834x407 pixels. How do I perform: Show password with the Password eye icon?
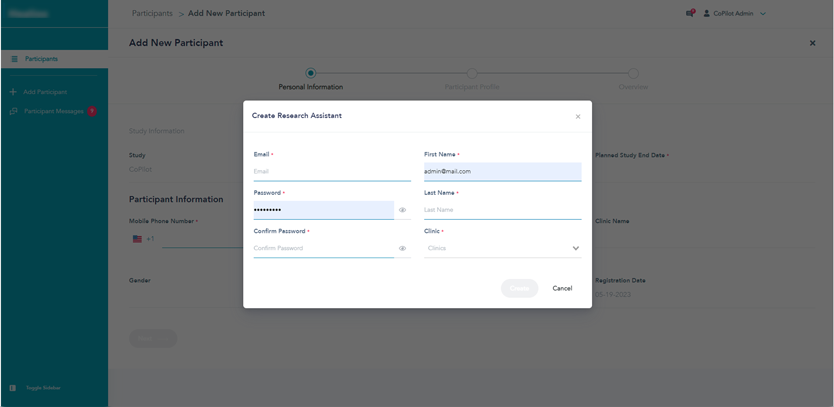click(403, 210)
